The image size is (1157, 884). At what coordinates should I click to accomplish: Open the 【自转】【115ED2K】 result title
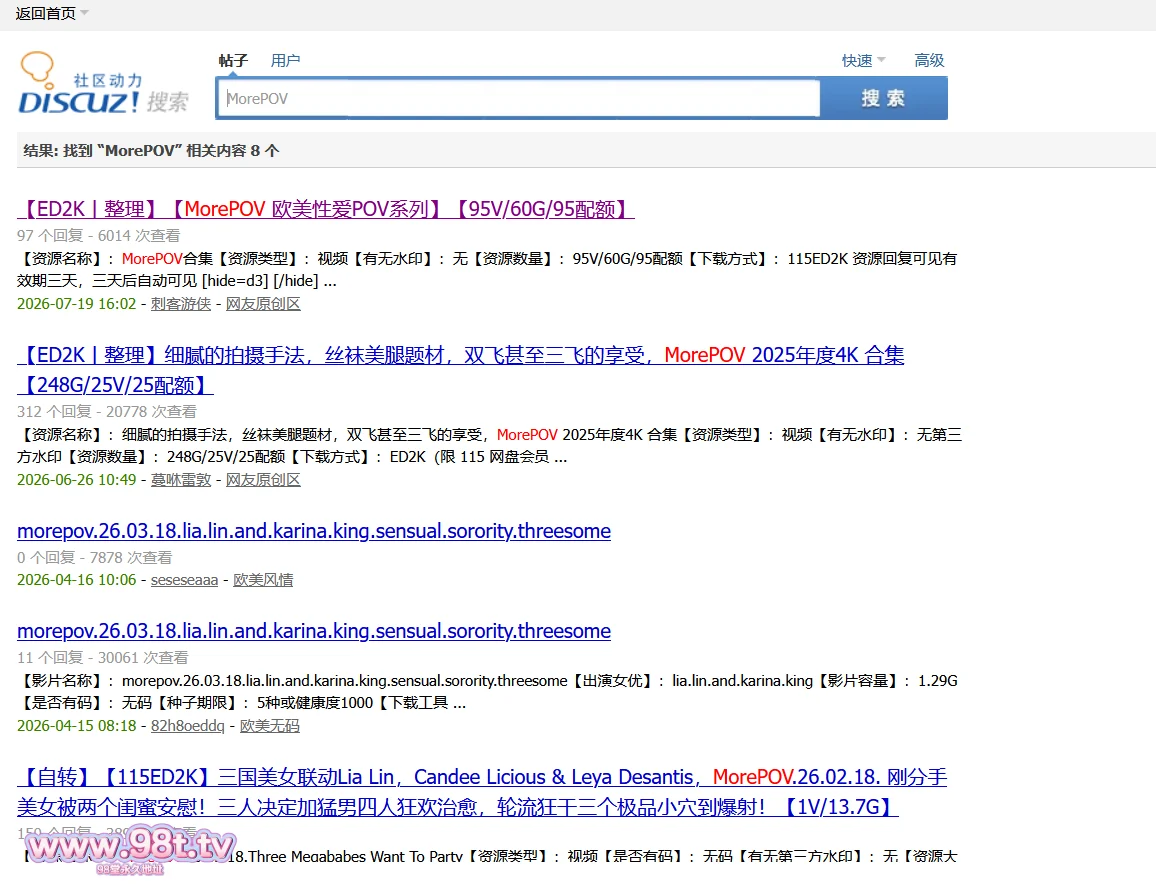tap(482, 792)
